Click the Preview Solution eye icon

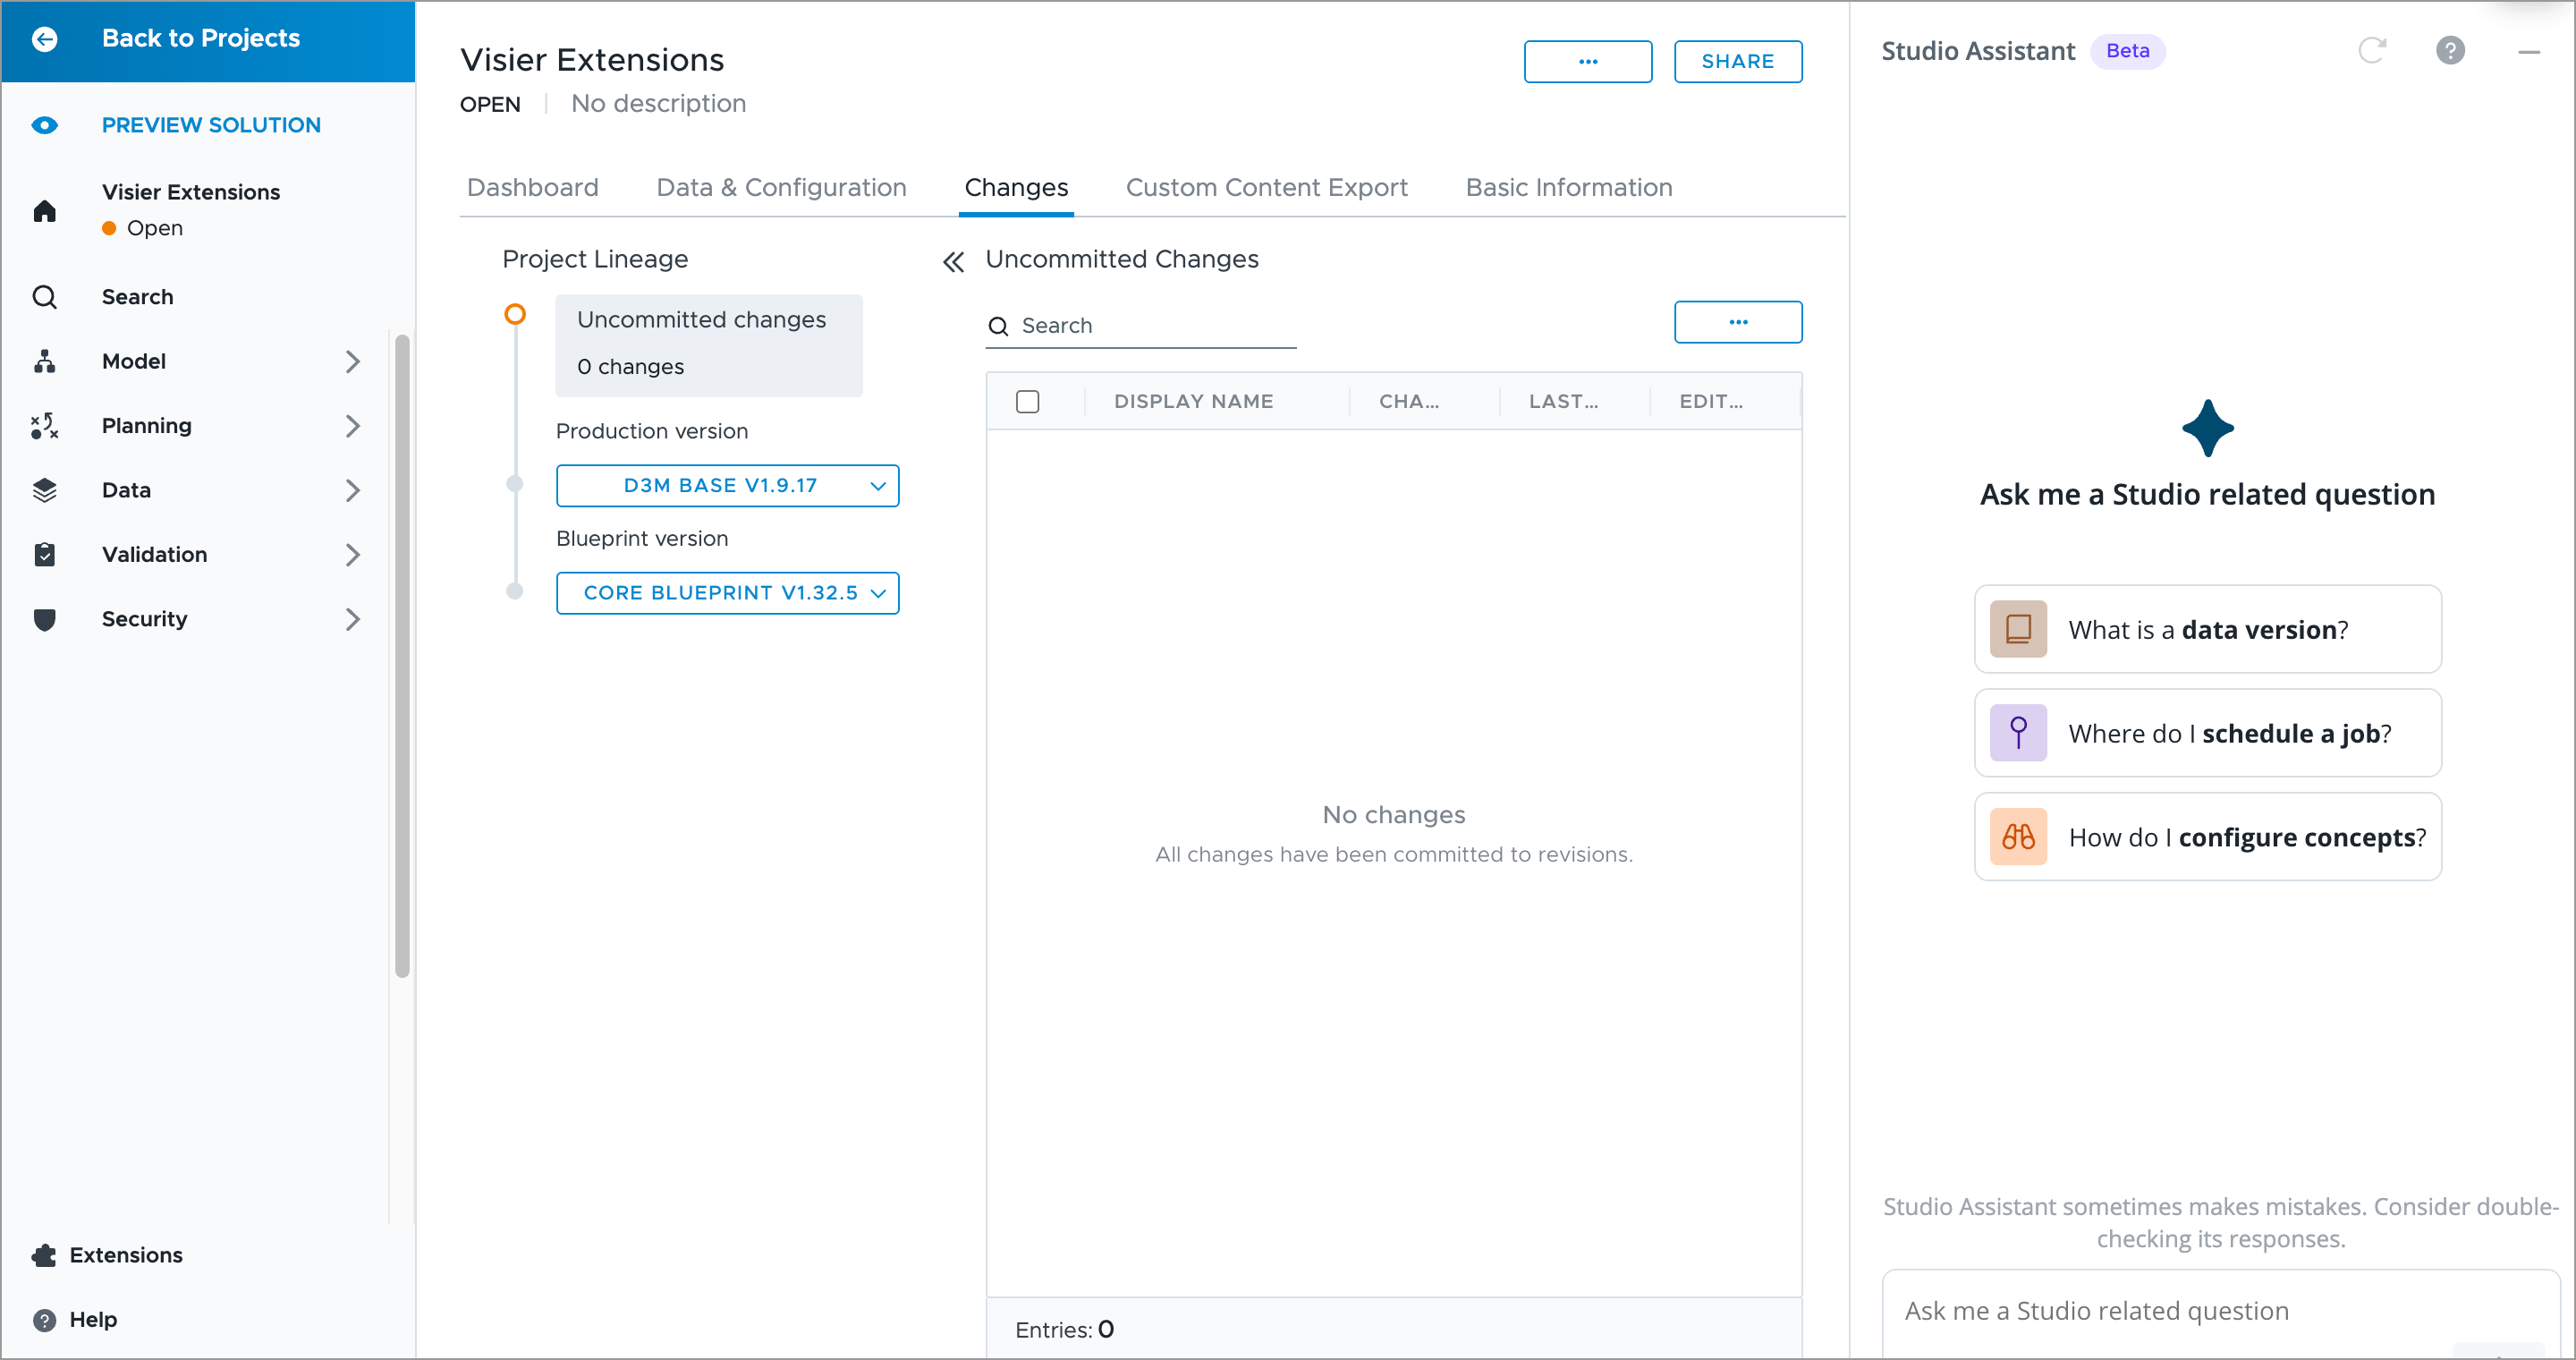44,125
